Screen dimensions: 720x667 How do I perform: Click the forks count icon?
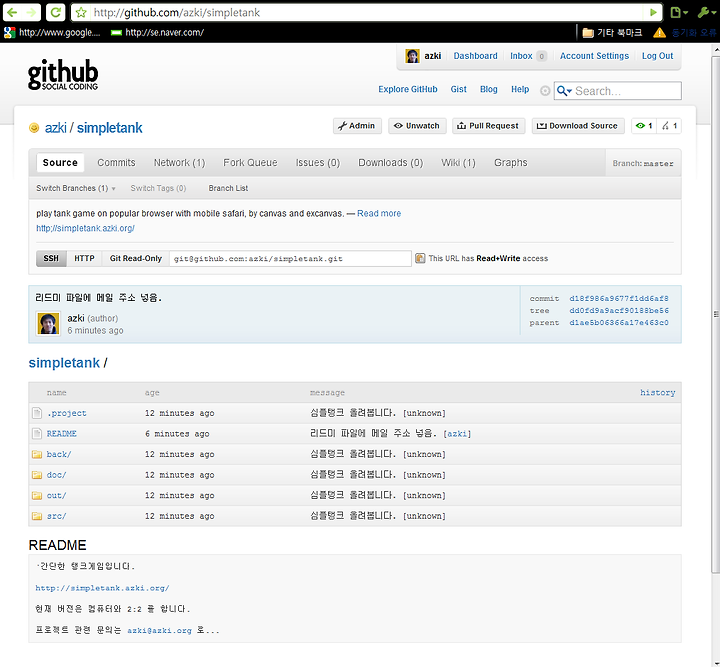pyautogui.click(x=669, y=126)
